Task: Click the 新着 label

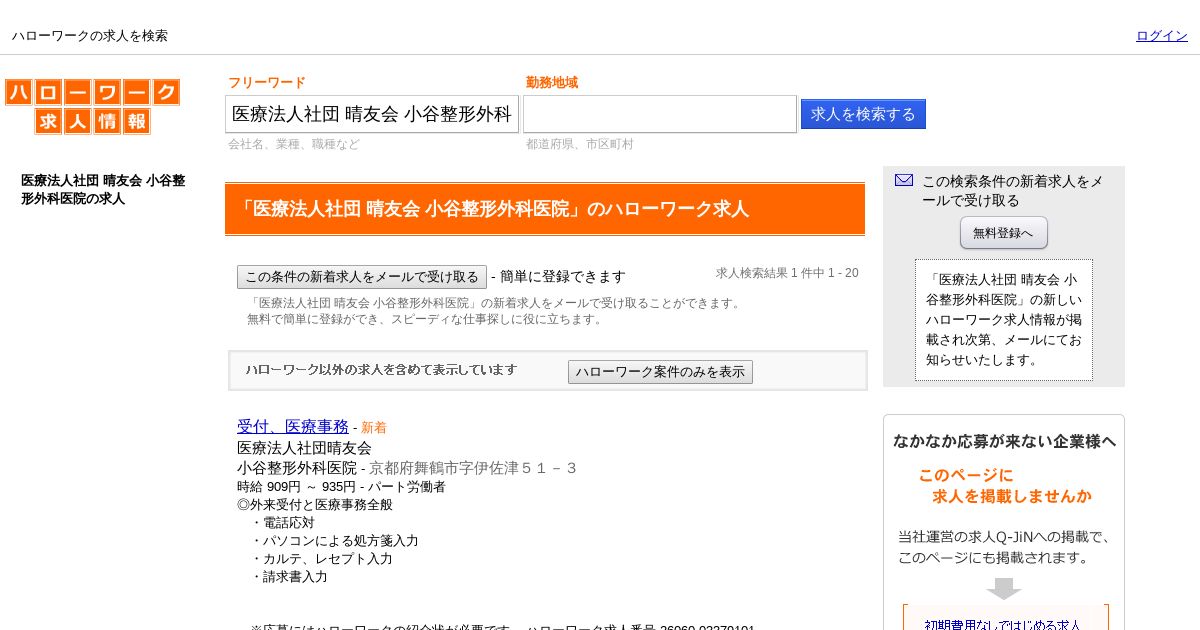Action: [374, 428]
